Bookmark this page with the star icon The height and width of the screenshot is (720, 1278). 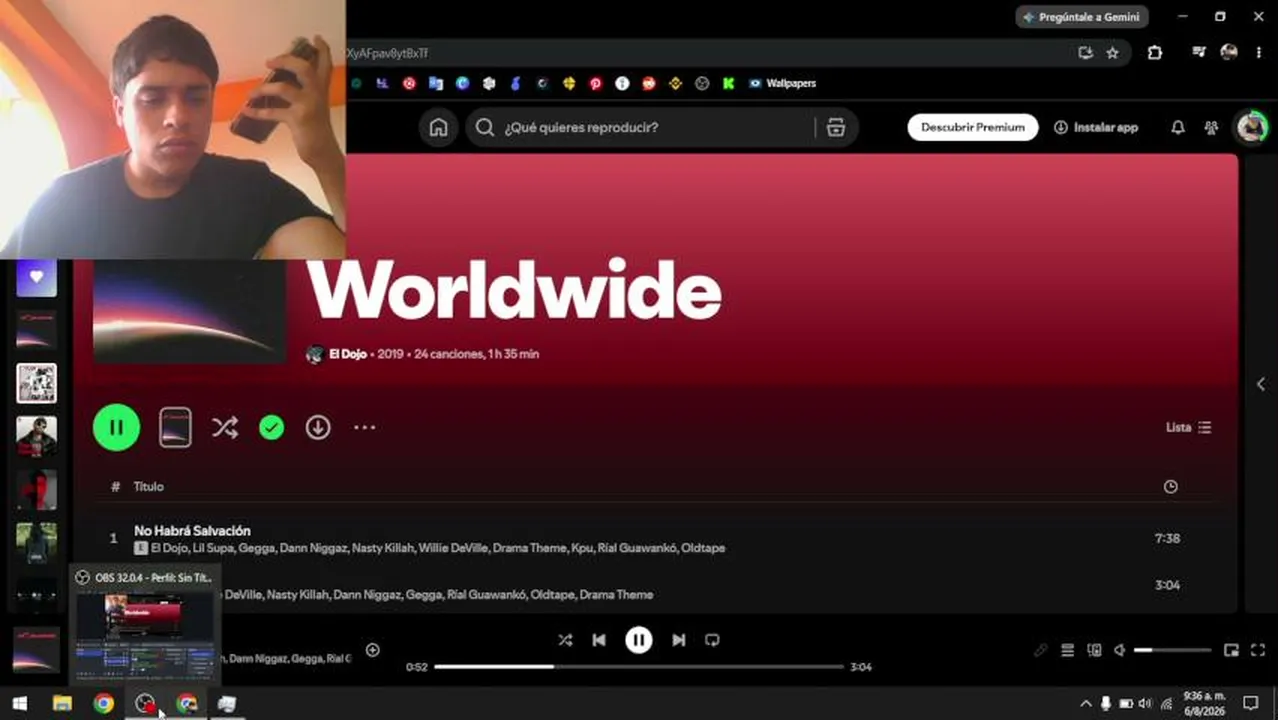pos(1112,53)
